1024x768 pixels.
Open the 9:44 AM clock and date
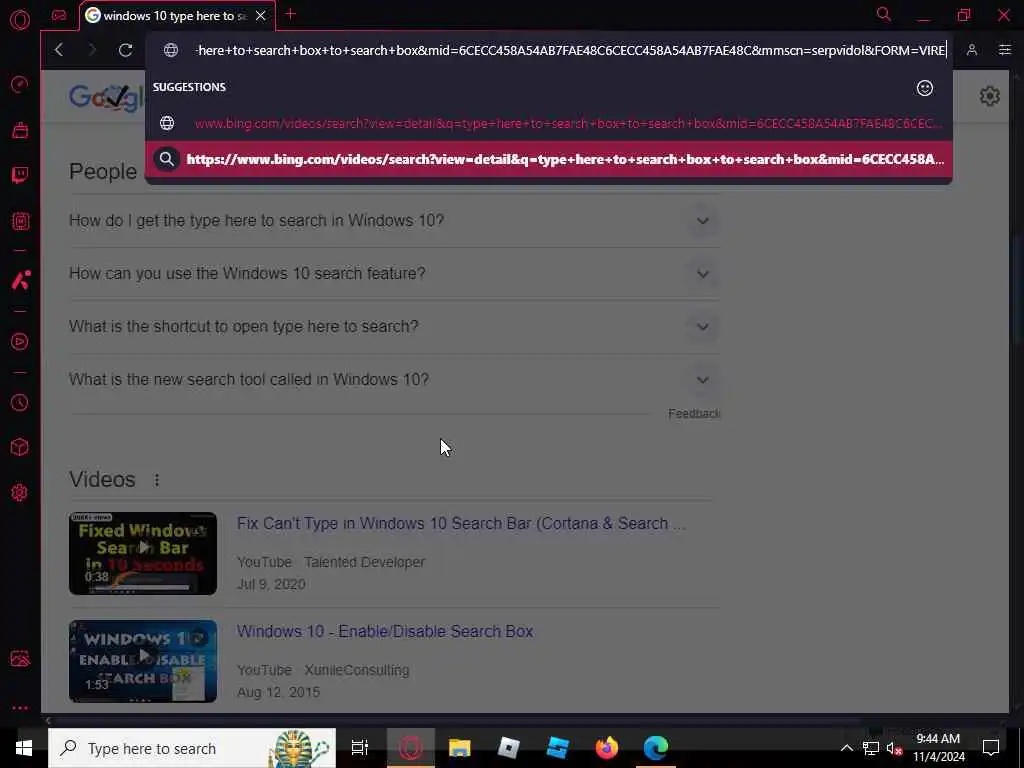(938, 748)
